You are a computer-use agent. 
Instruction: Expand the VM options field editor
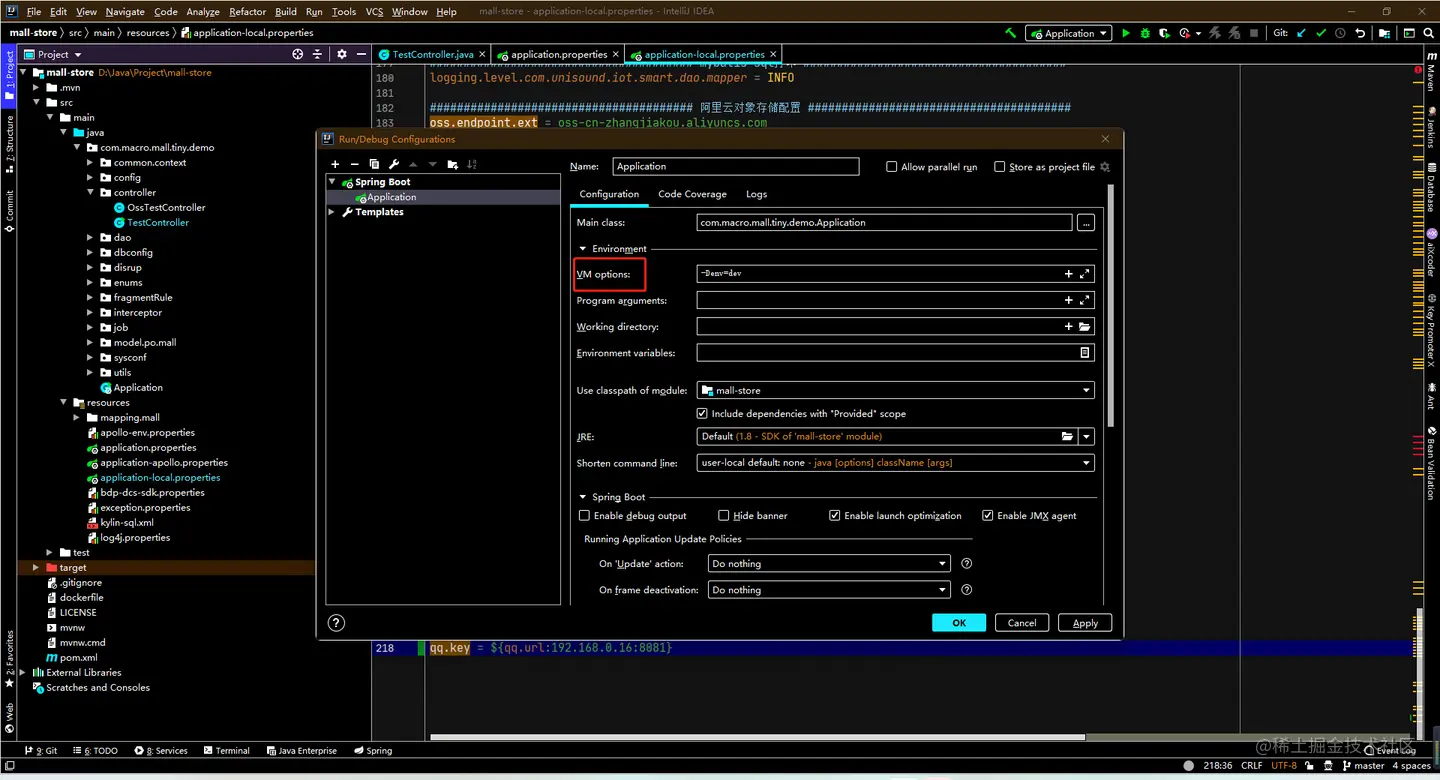(x=1085, y=273)
